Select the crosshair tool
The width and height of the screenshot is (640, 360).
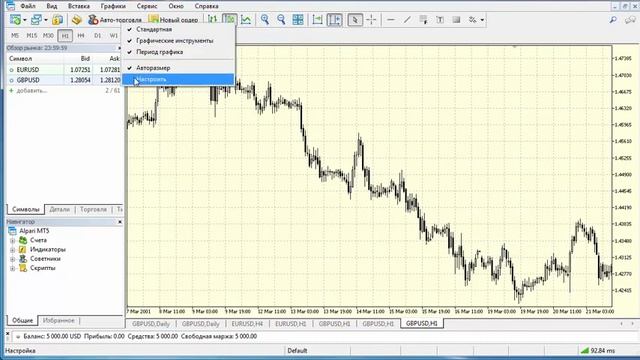click(371, 20)
